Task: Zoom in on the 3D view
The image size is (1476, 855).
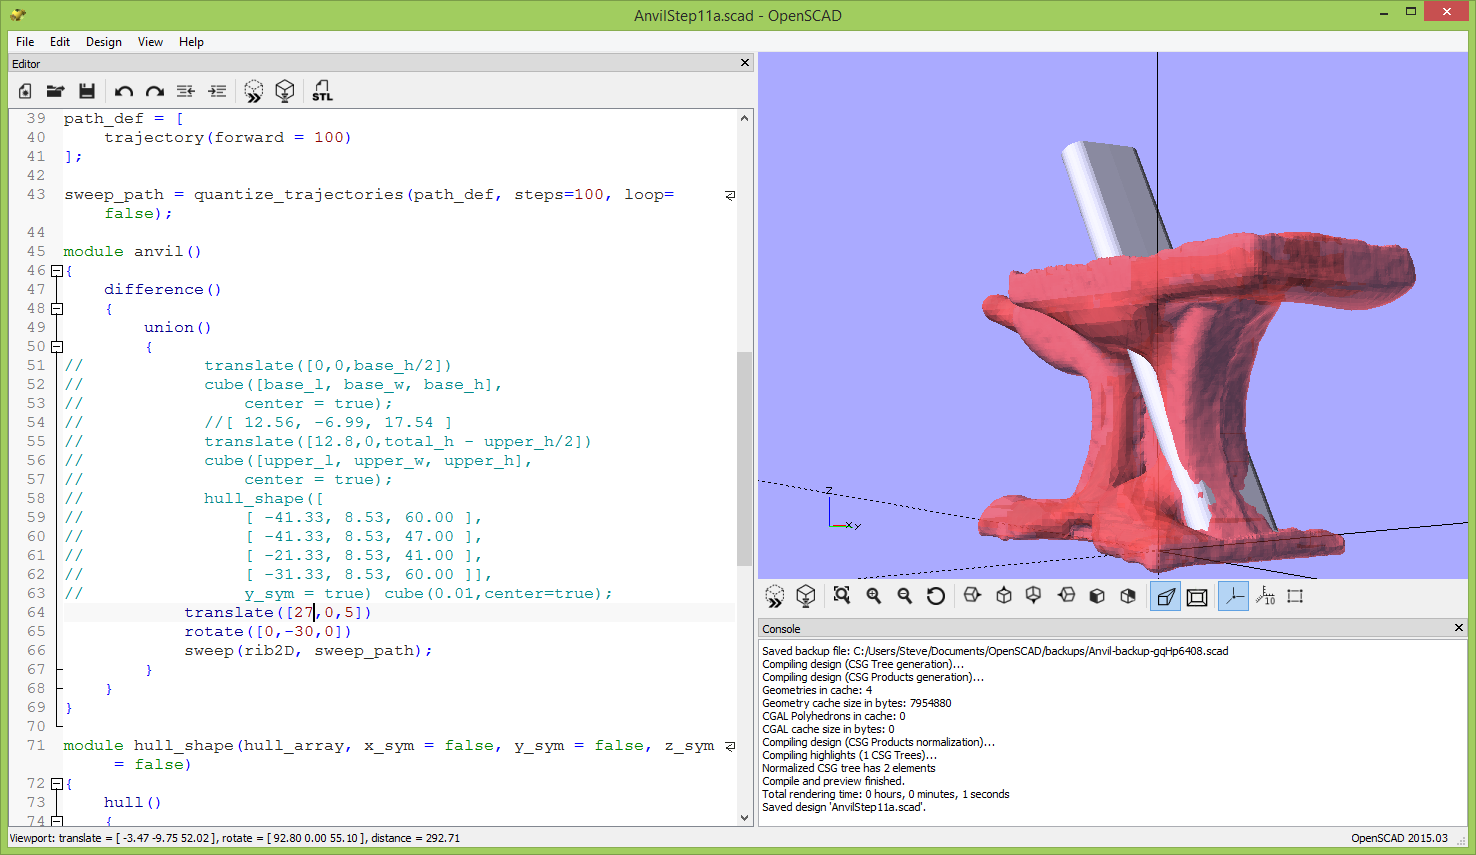Action: point(874,596)
